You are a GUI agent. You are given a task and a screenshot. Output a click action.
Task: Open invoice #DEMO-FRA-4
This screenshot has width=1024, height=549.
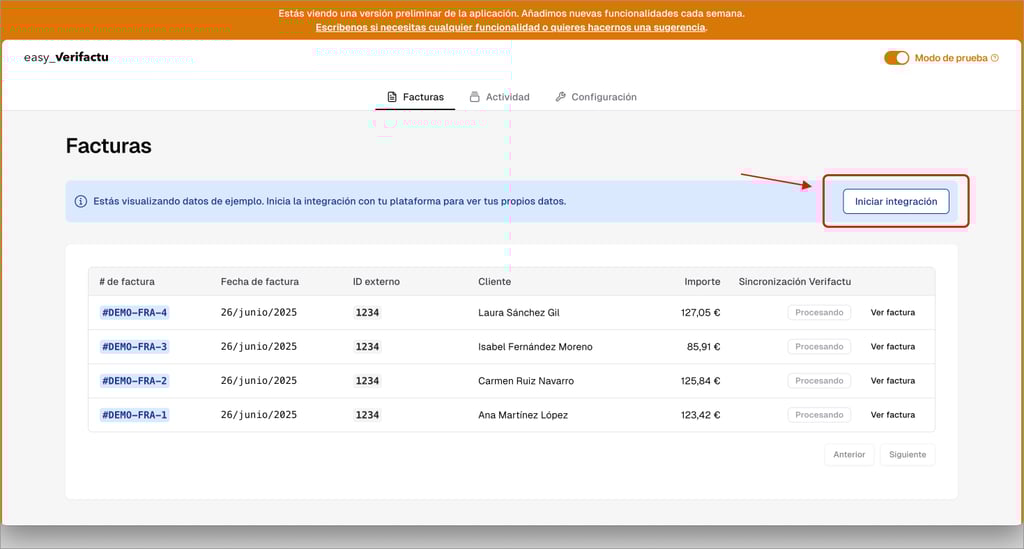pyautogui.click(x=134, y=313)
